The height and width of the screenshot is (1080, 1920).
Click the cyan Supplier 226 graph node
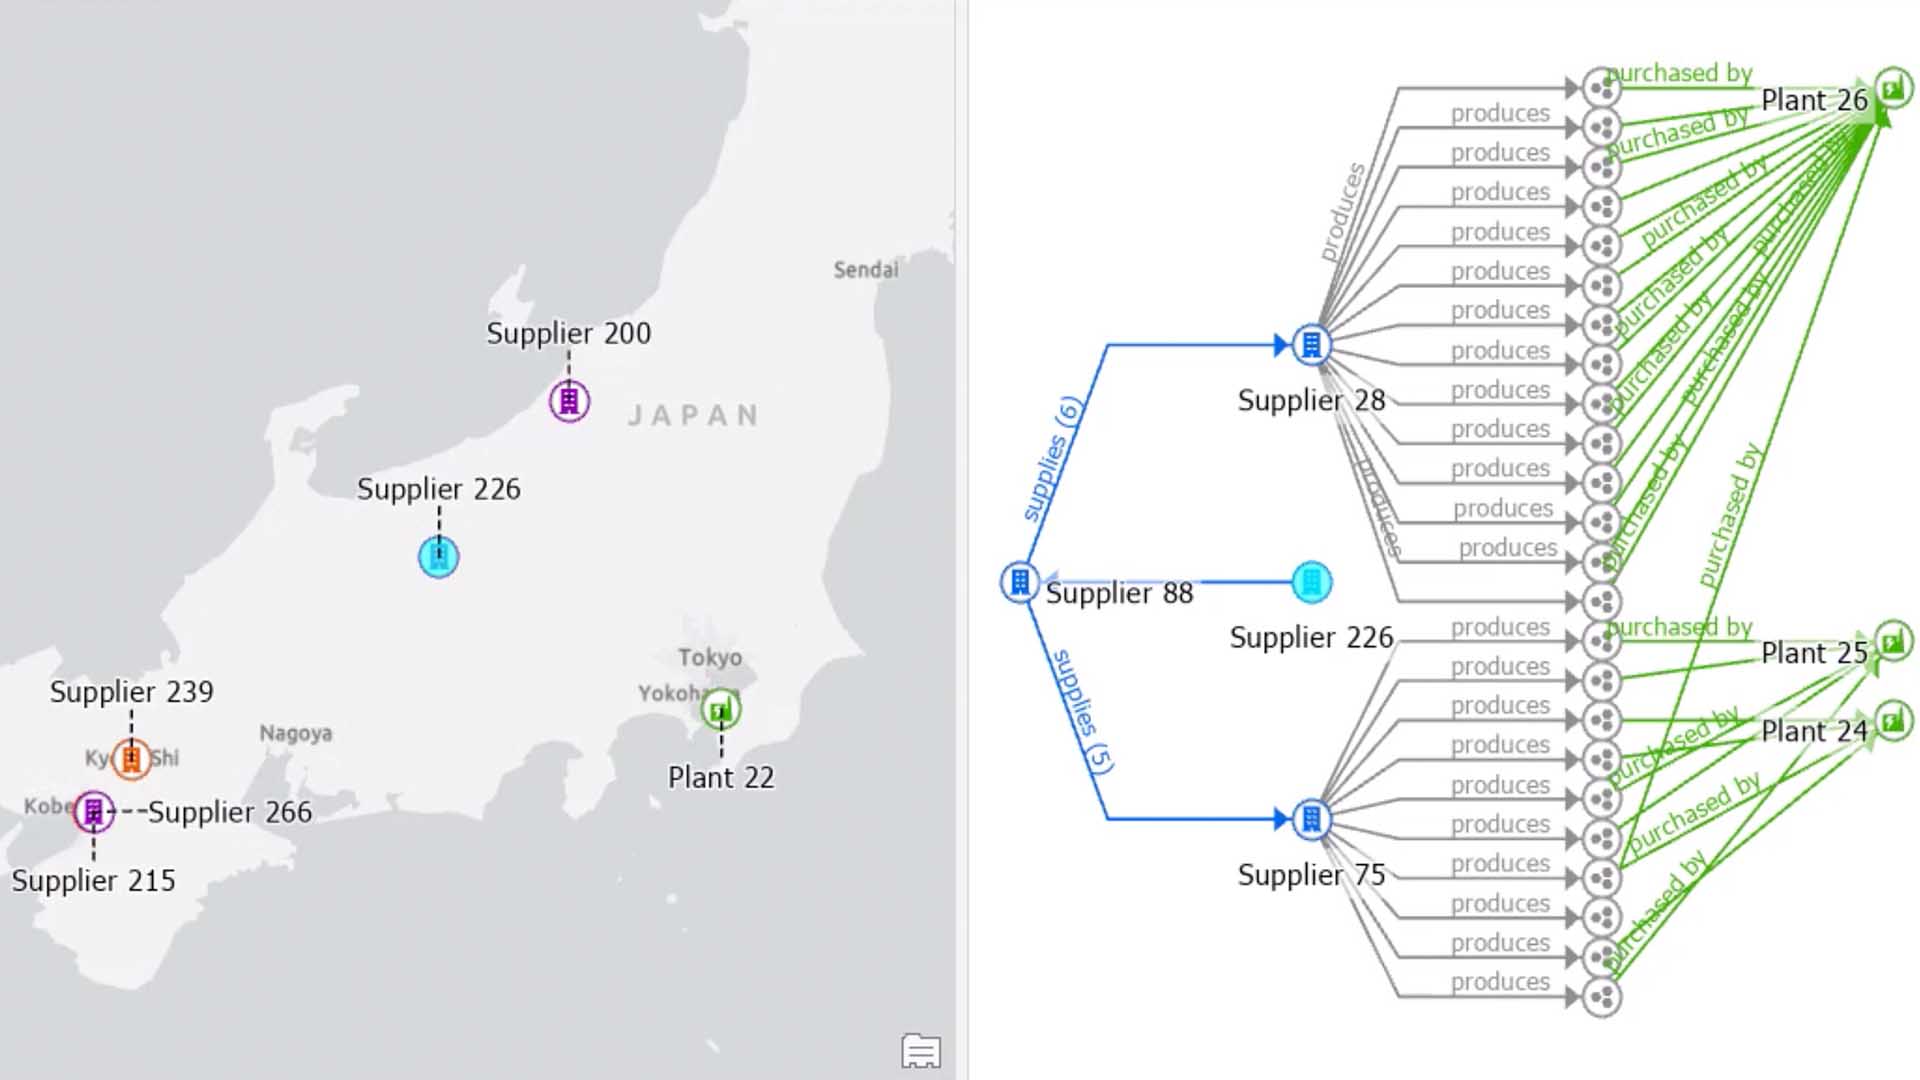click(1311, 582)
